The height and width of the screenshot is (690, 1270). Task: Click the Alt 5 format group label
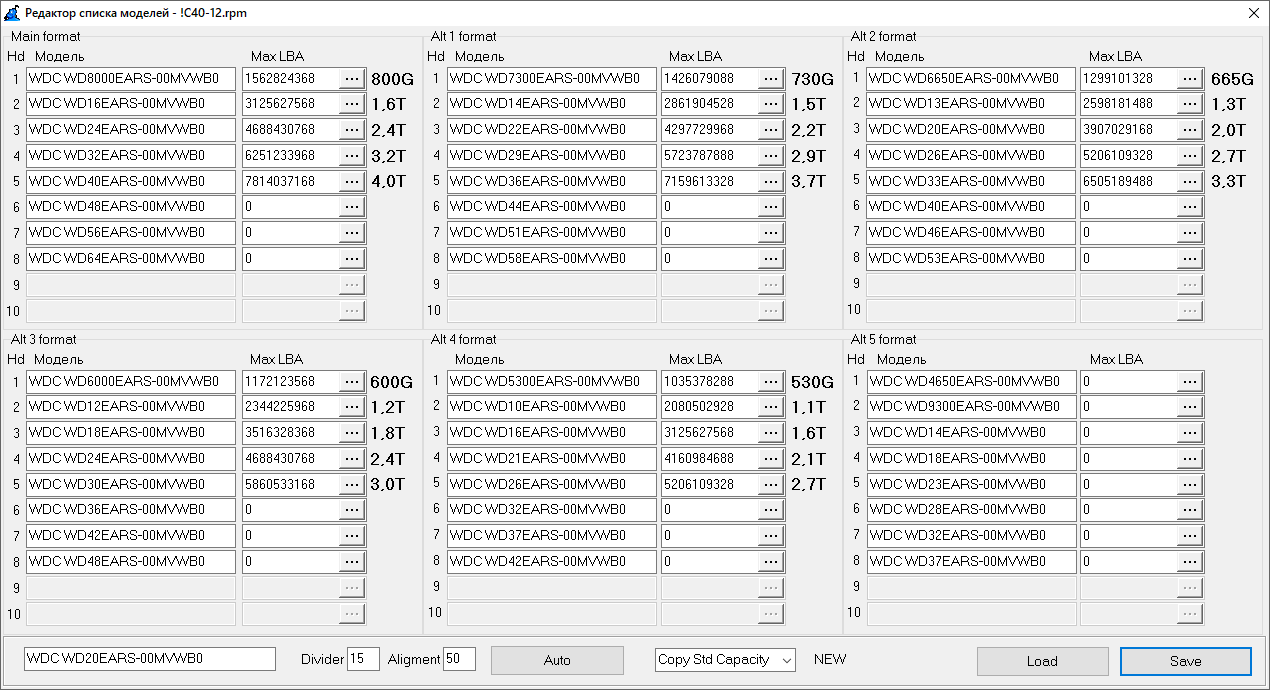(884, 340)
